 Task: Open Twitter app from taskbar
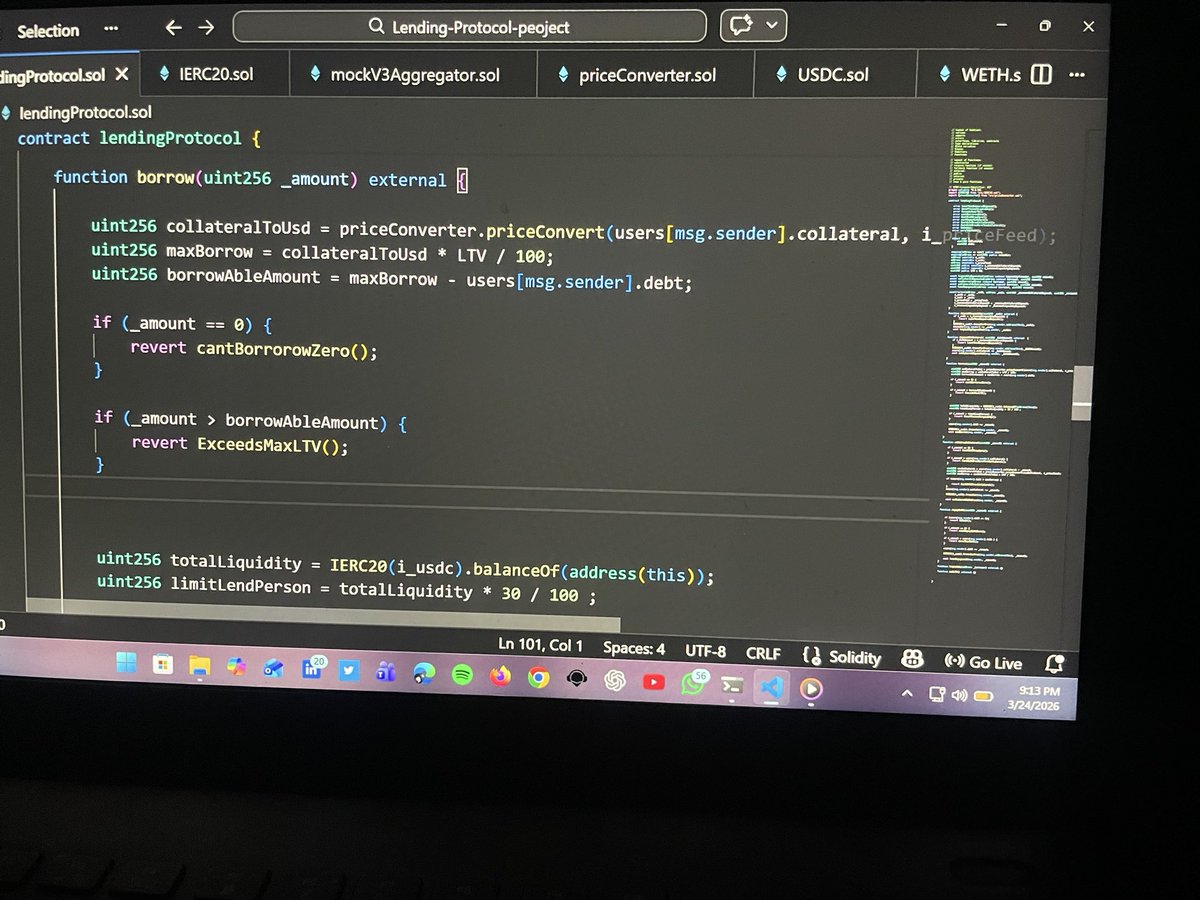[x=349, y=671]
